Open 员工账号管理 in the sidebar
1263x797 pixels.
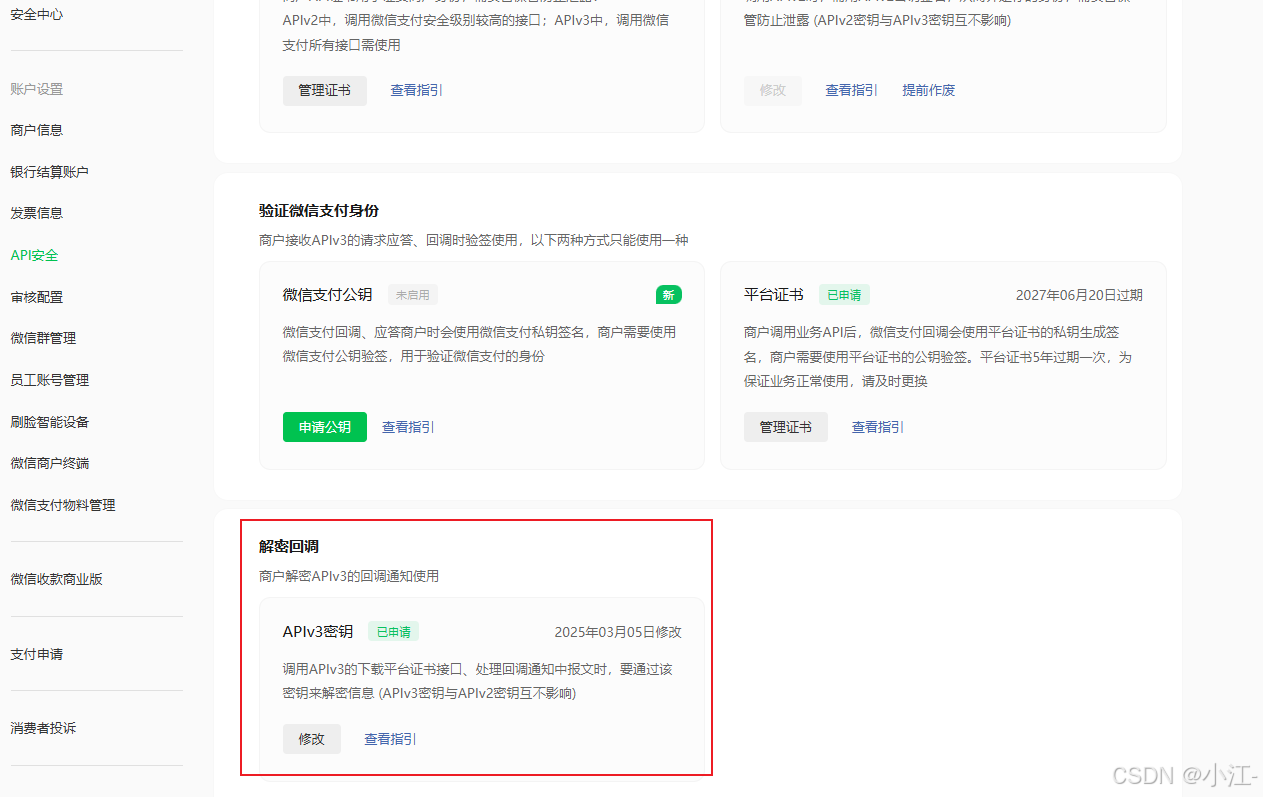(x=50, y=380)
